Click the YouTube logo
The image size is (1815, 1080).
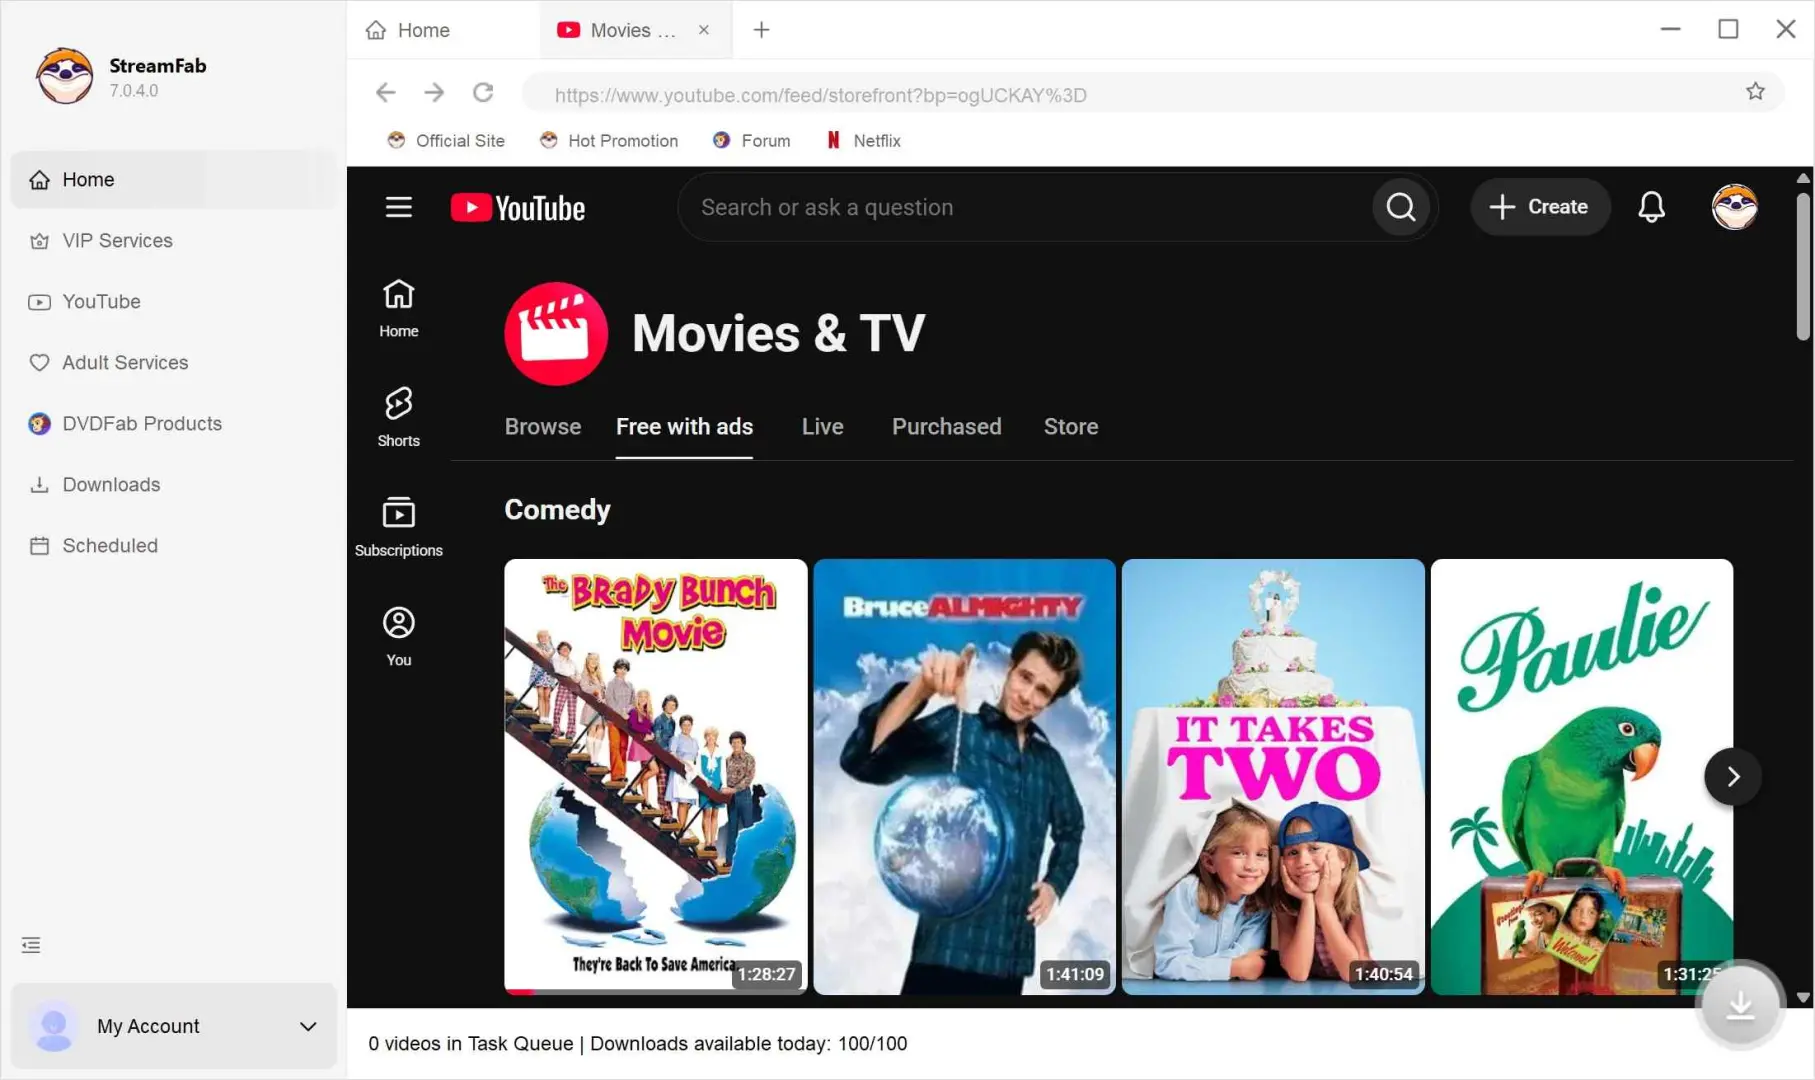click(x=518, y=208)
